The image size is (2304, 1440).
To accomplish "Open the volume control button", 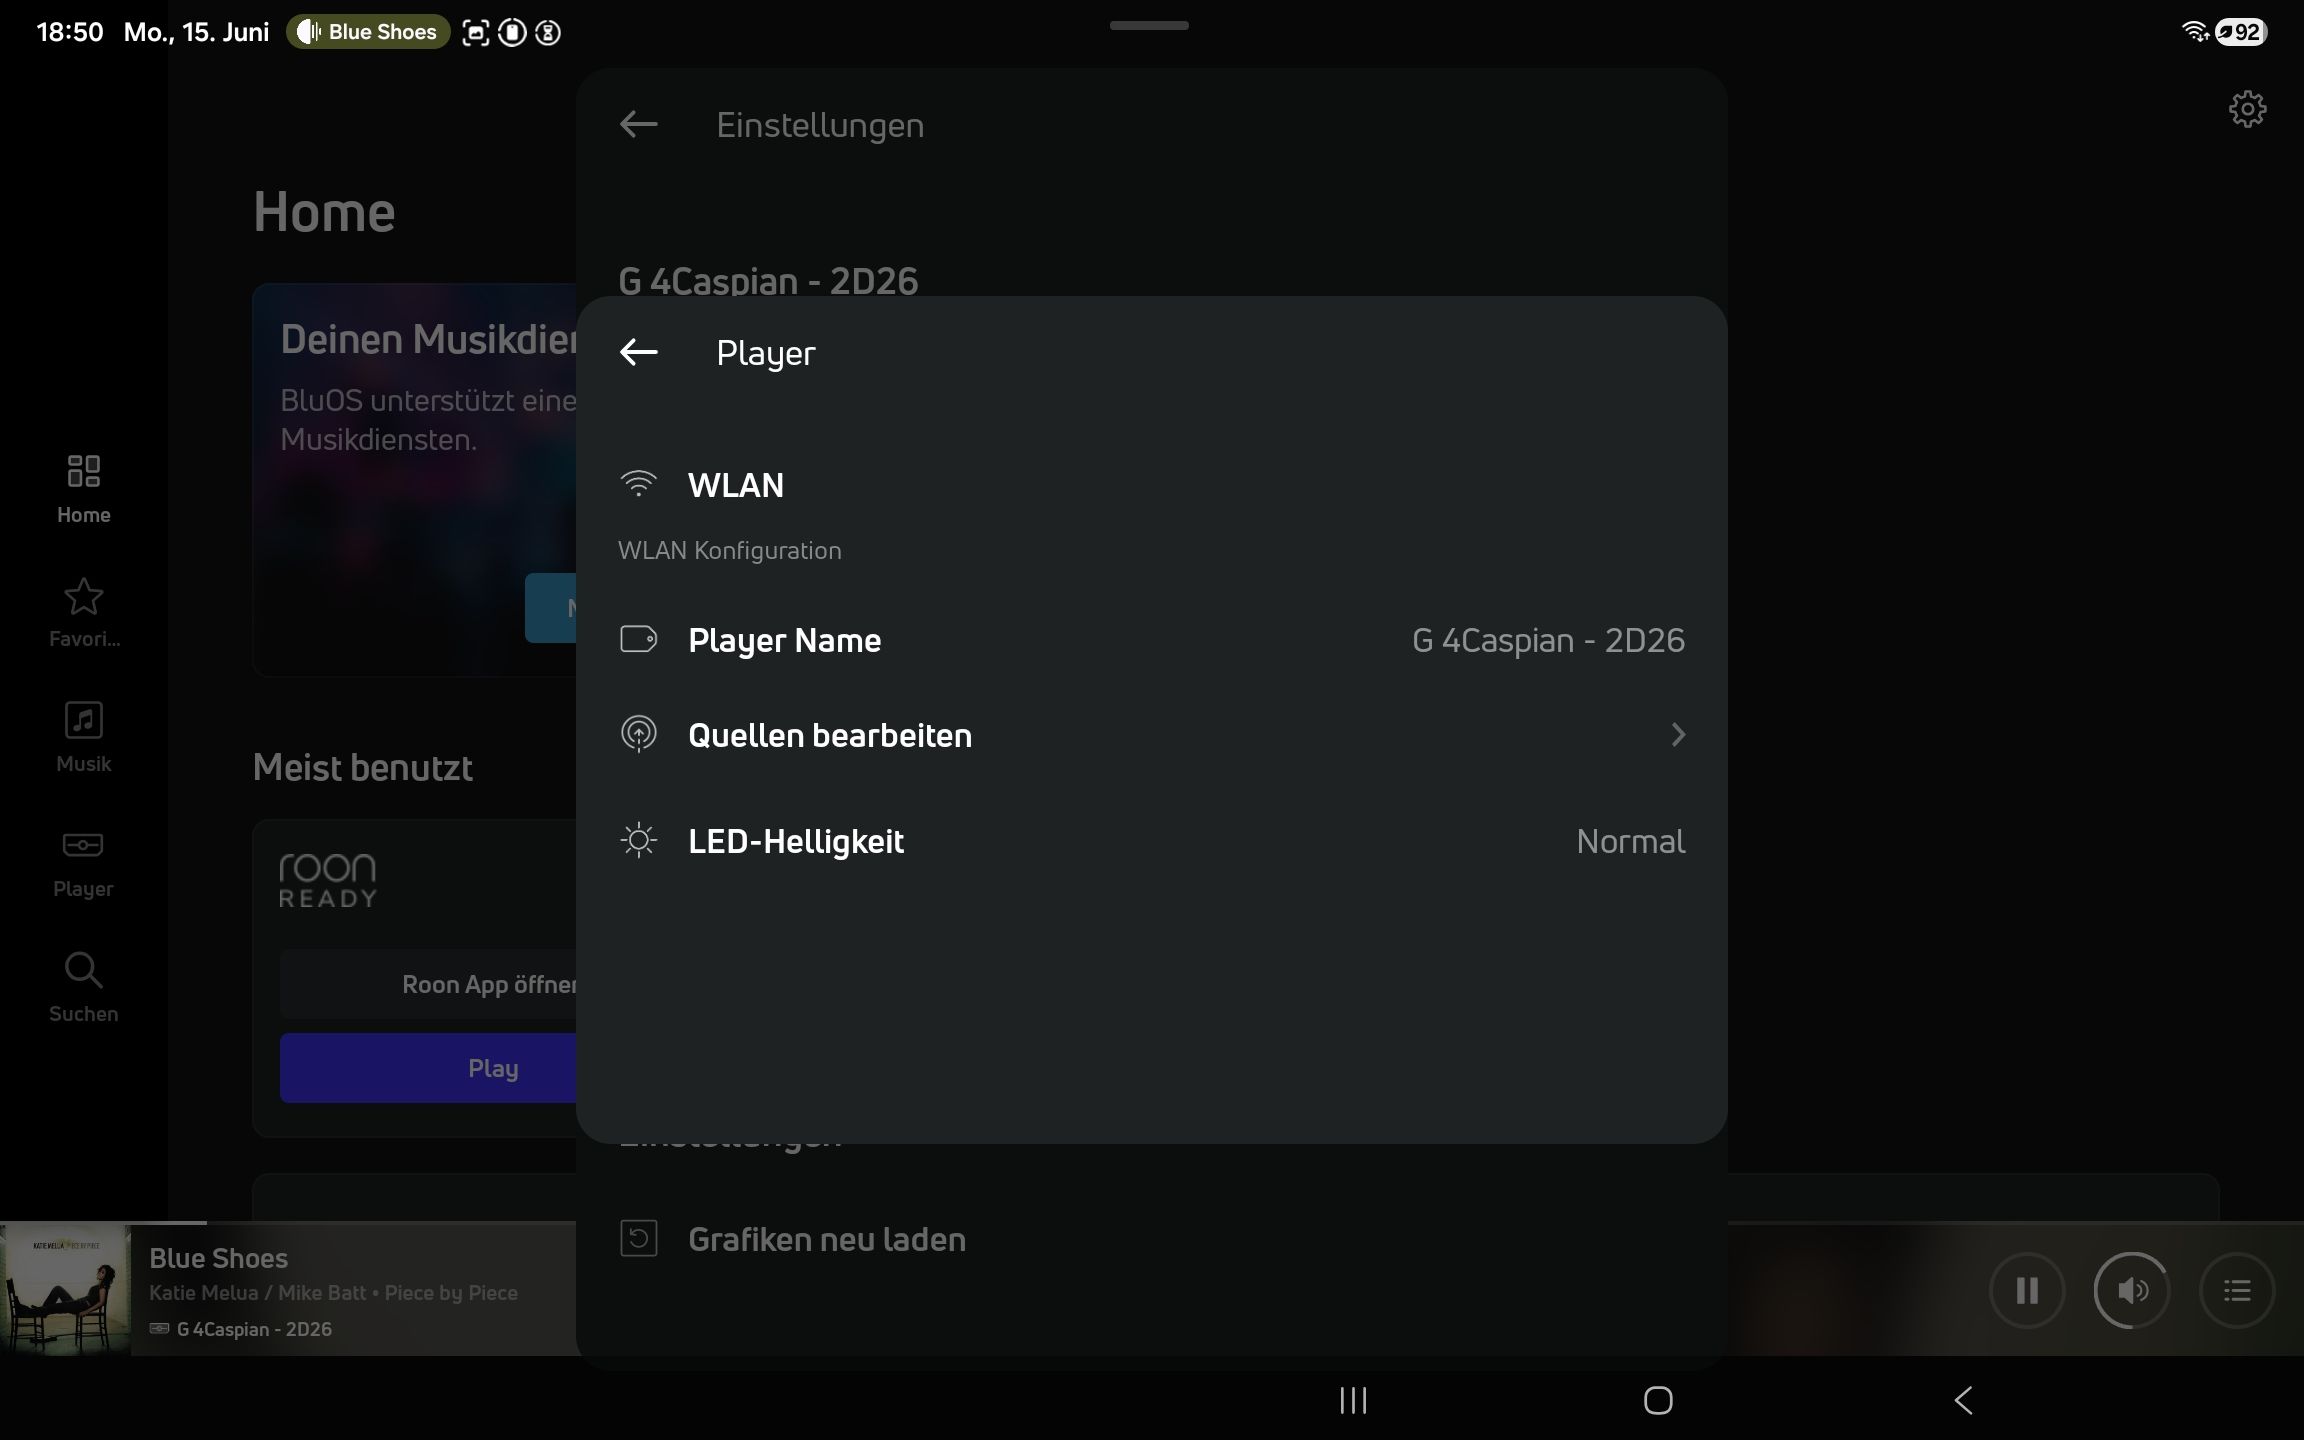I will coord(2132,1290).
